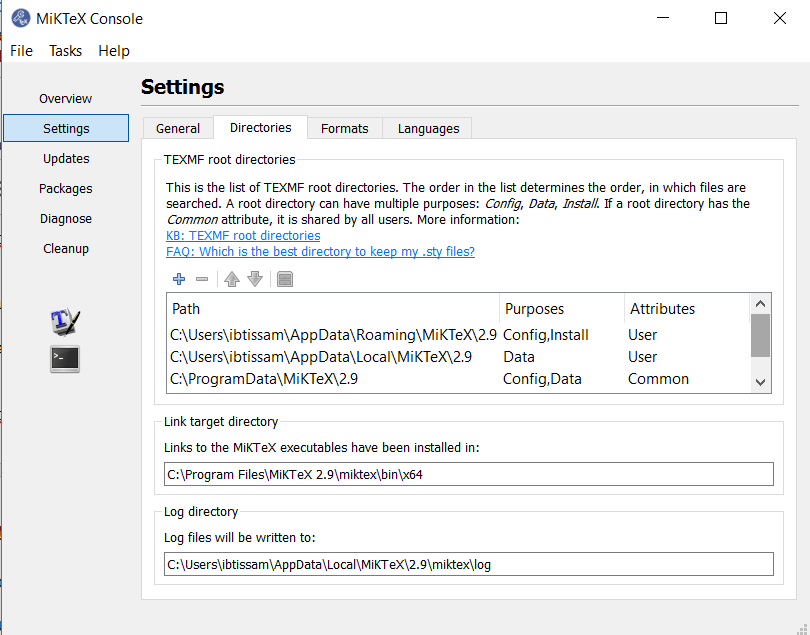
Task: Select the C:\ProgramData\MiKTeX\2.9 root directory row
Action: click(x=264, y=379)
